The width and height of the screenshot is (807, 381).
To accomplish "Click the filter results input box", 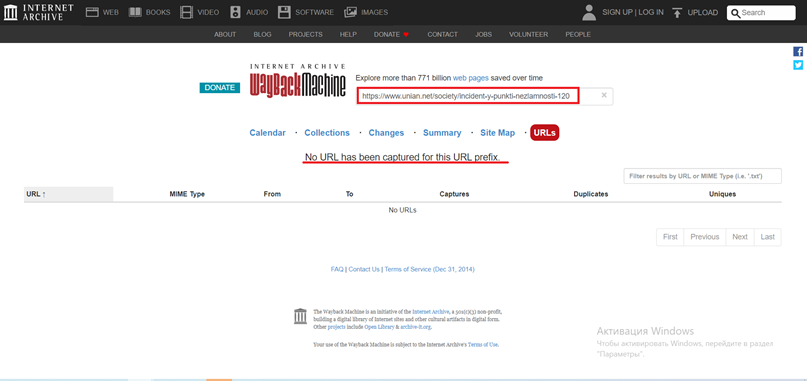I will [703, 176].
